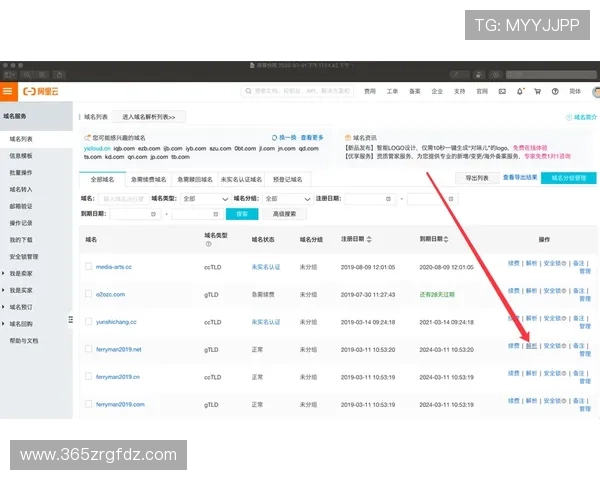Click the blue 搜索 button

pos(242,214)
